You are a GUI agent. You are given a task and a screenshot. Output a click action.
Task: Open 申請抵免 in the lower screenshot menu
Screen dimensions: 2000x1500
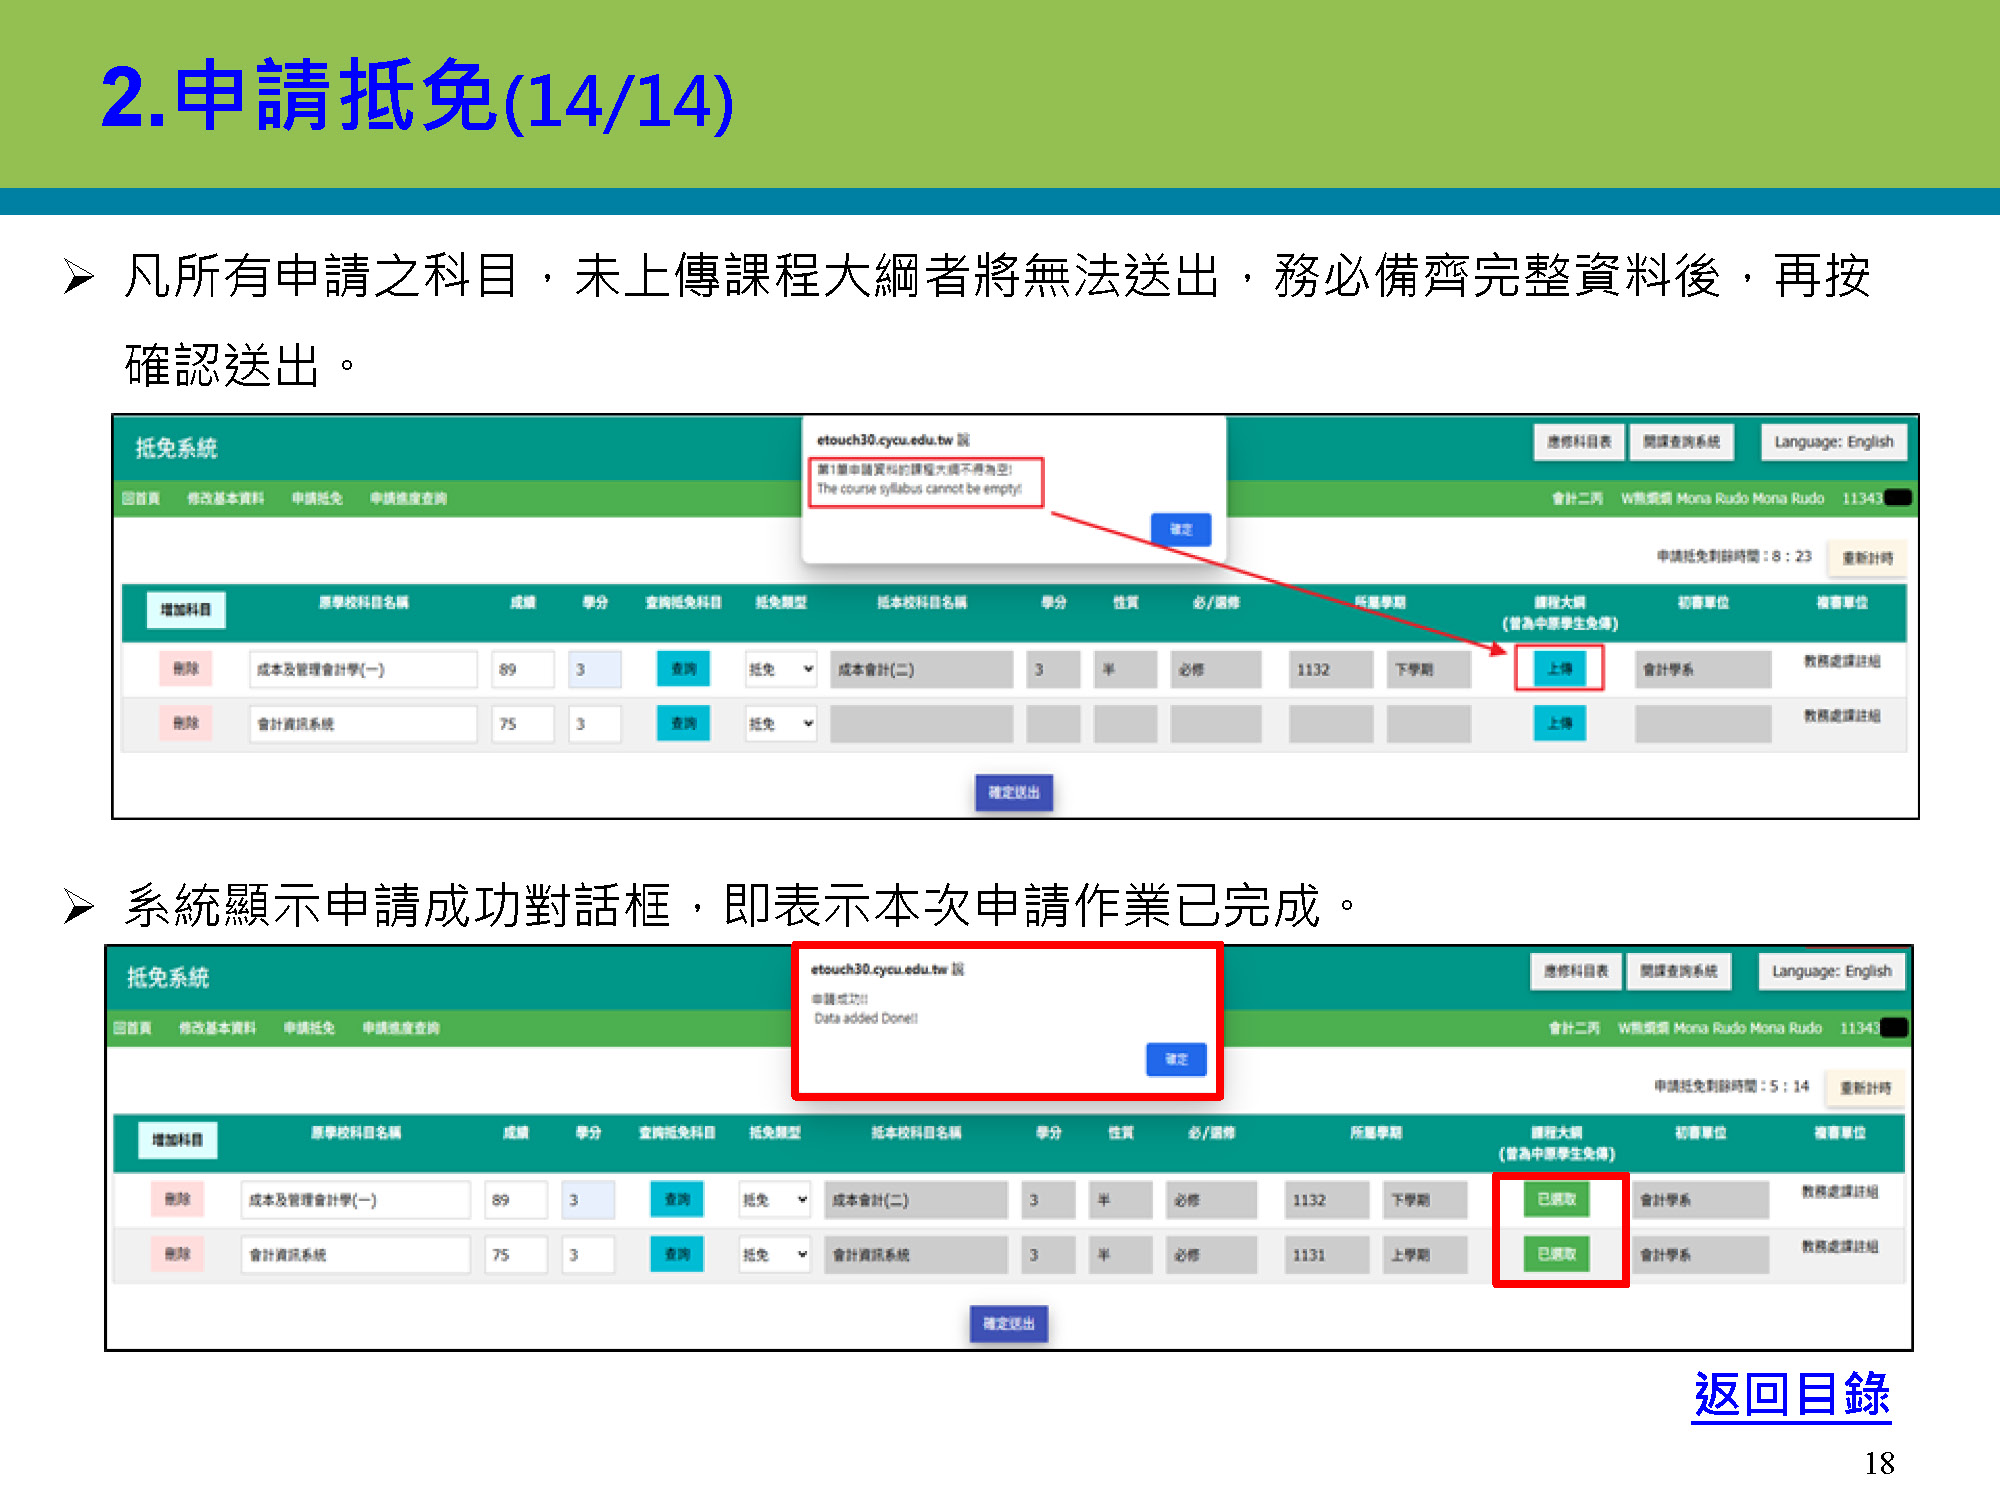pyautogui.click(x=309, y=1028)
